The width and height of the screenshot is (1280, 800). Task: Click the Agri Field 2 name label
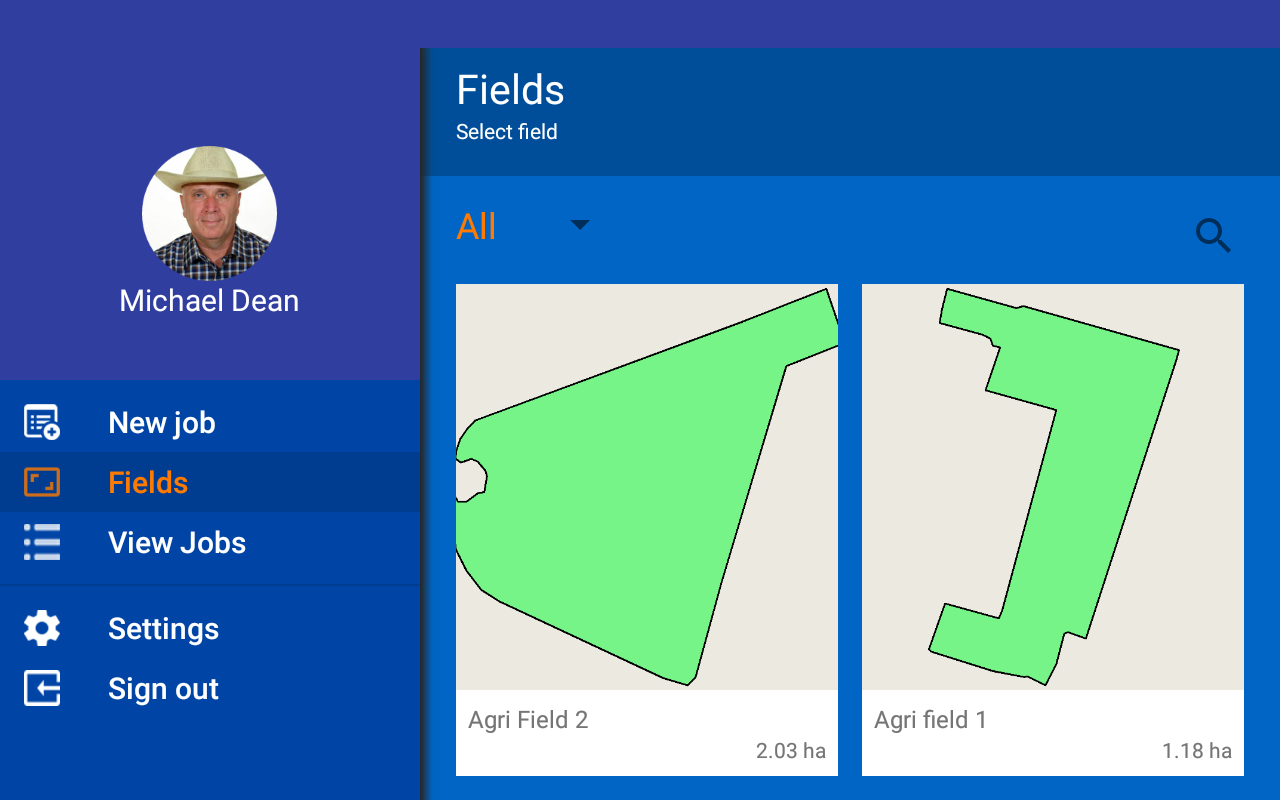coord(528,720)
